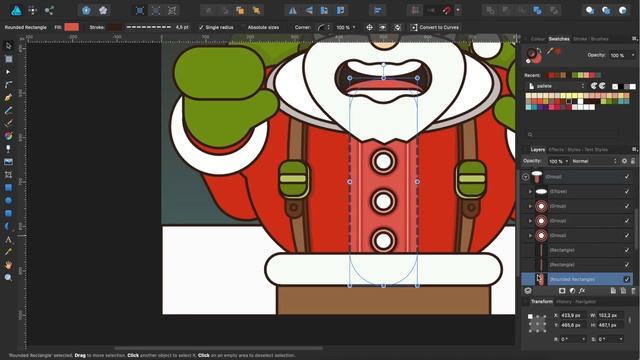Select the Pencil tool
The height and width of the screenshot is (360, 640).
[x=8, y=111]
